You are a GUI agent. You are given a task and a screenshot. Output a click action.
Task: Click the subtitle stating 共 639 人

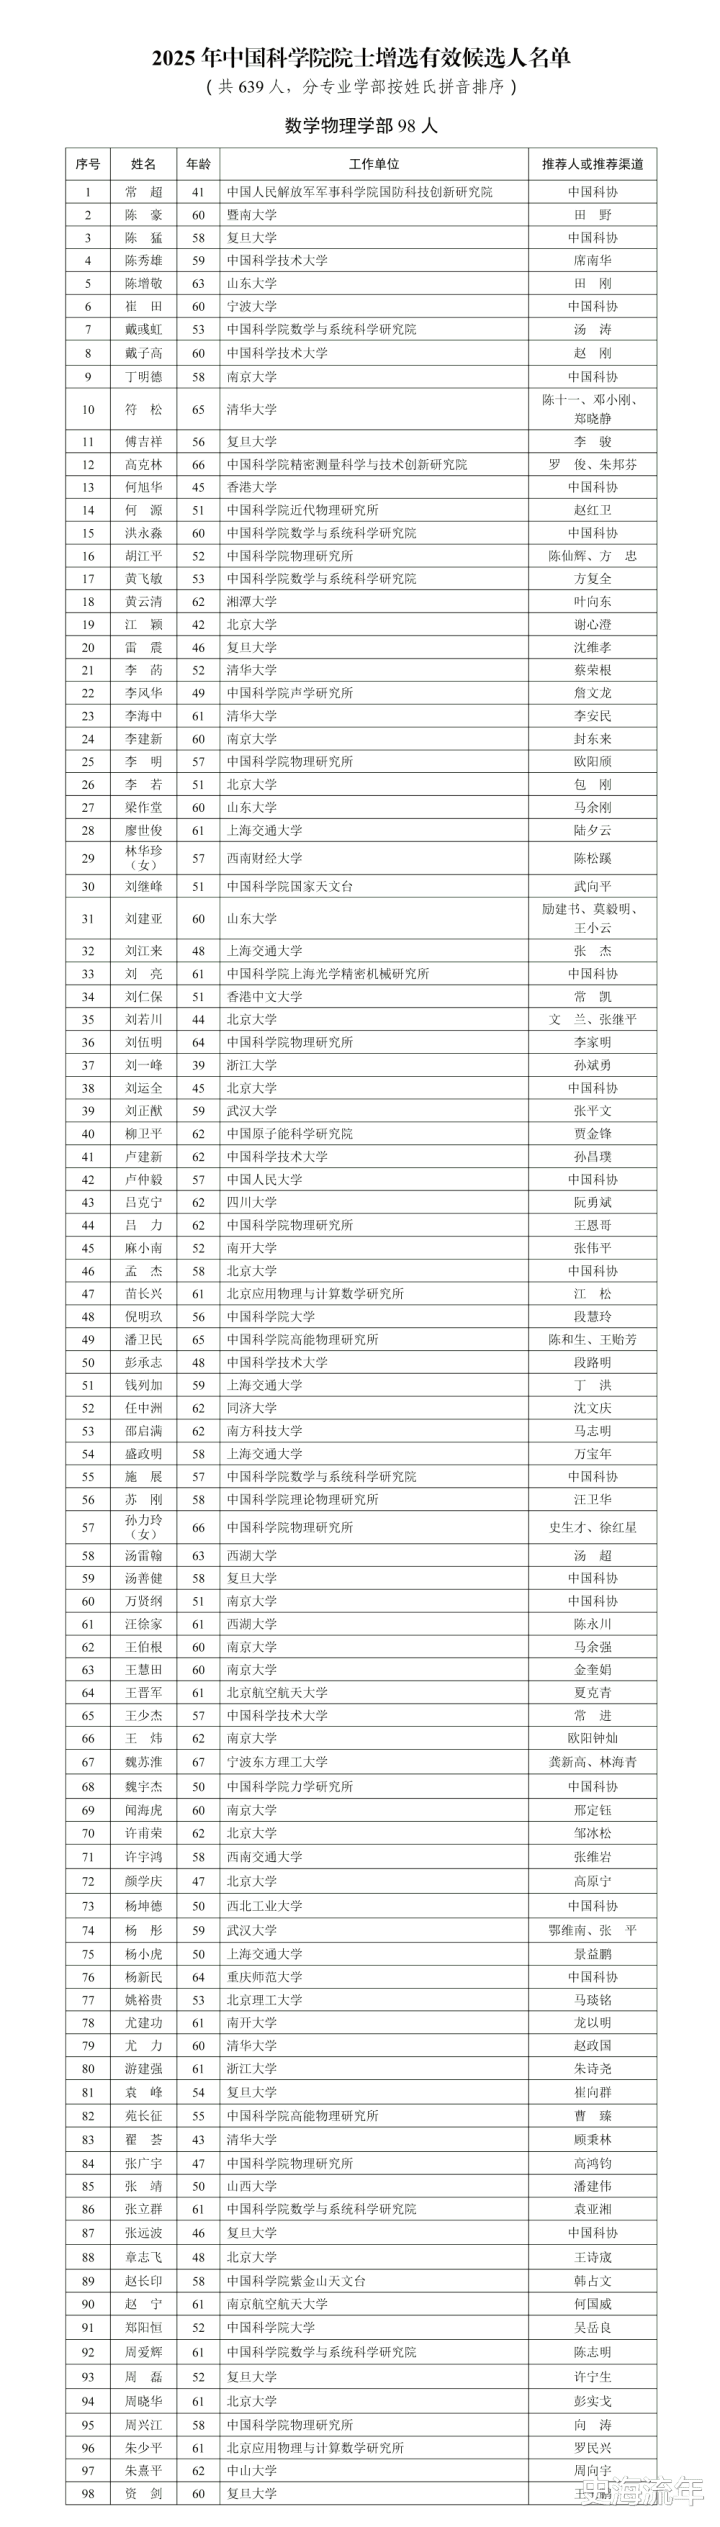click(x=361, y=88)
